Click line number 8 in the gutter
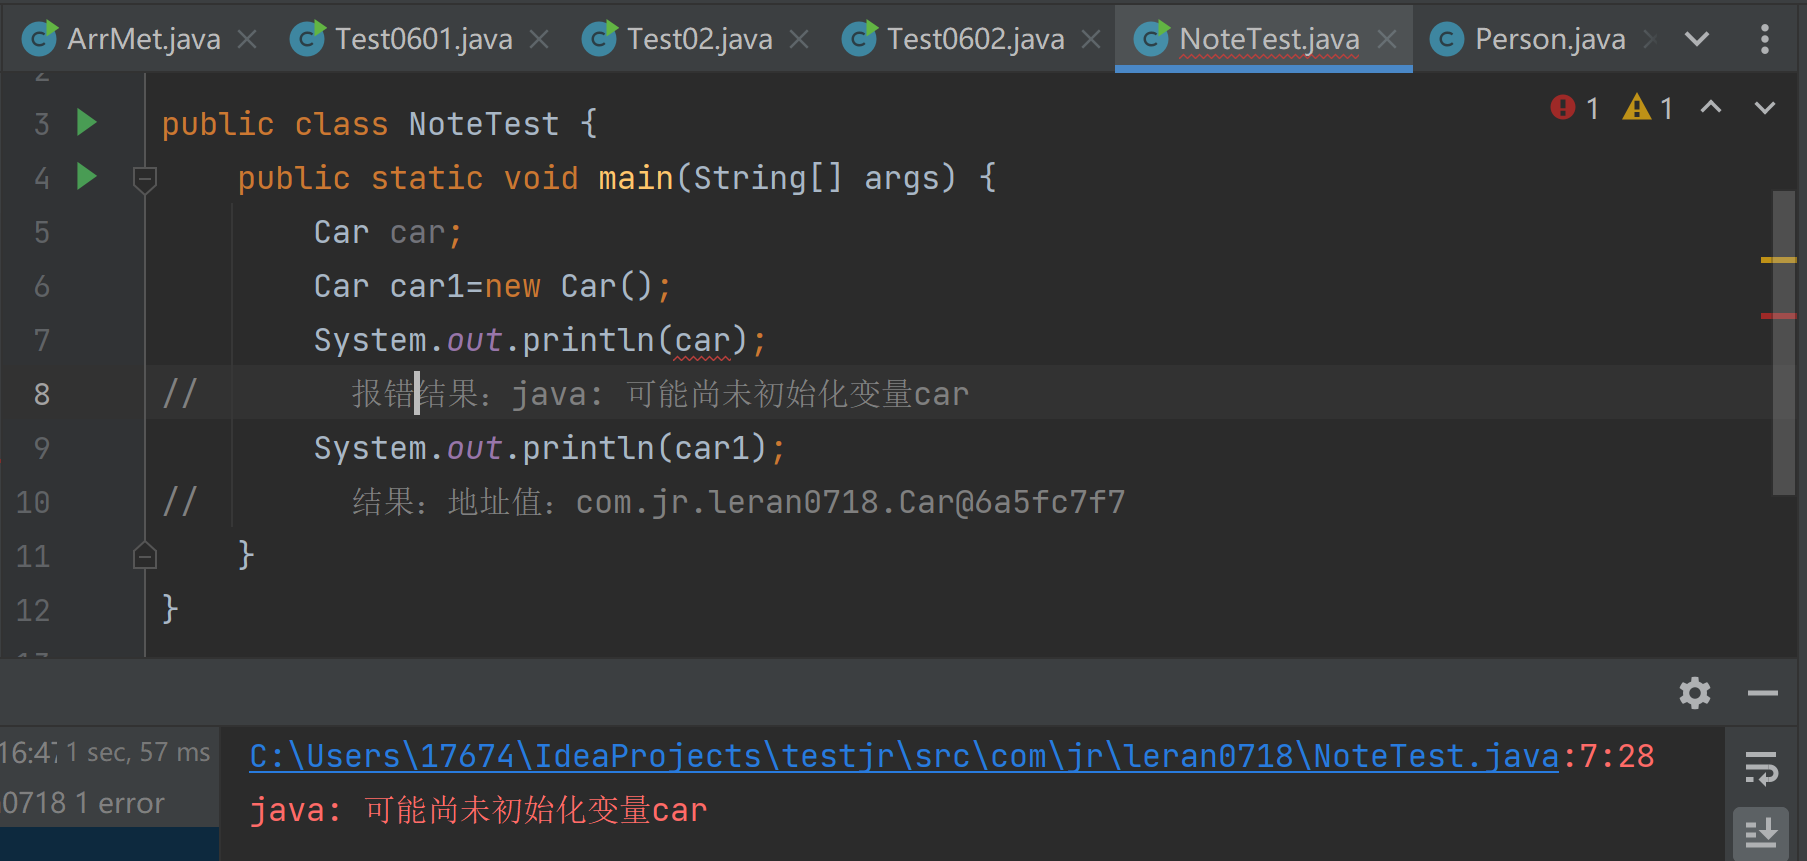Image resolution: width=1807 pixels, height=861 pixels. [x=41, y=394]
